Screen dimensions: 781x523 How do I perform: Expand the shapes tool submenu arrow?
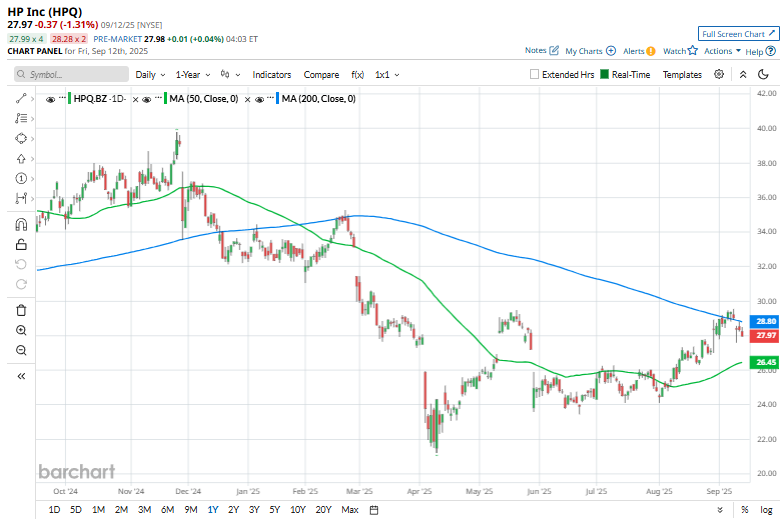click(32, 138)
